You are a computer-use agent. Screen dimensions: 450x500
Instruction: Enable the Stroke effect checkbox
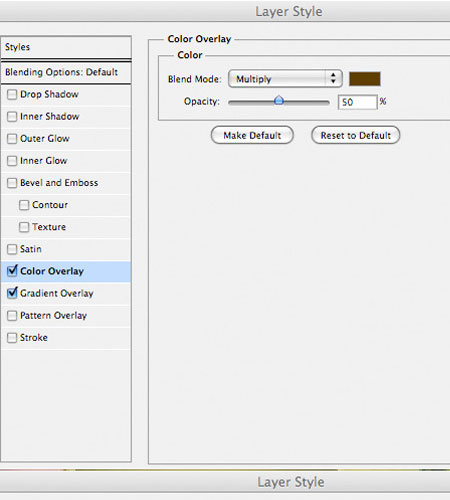click(12, 338)
